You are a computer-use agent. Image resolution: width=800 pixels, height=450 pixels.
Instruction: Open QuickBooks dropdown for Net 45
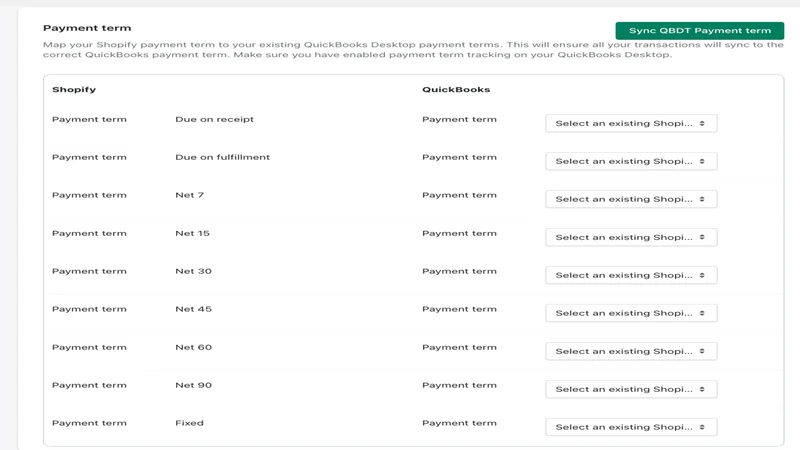631,313
